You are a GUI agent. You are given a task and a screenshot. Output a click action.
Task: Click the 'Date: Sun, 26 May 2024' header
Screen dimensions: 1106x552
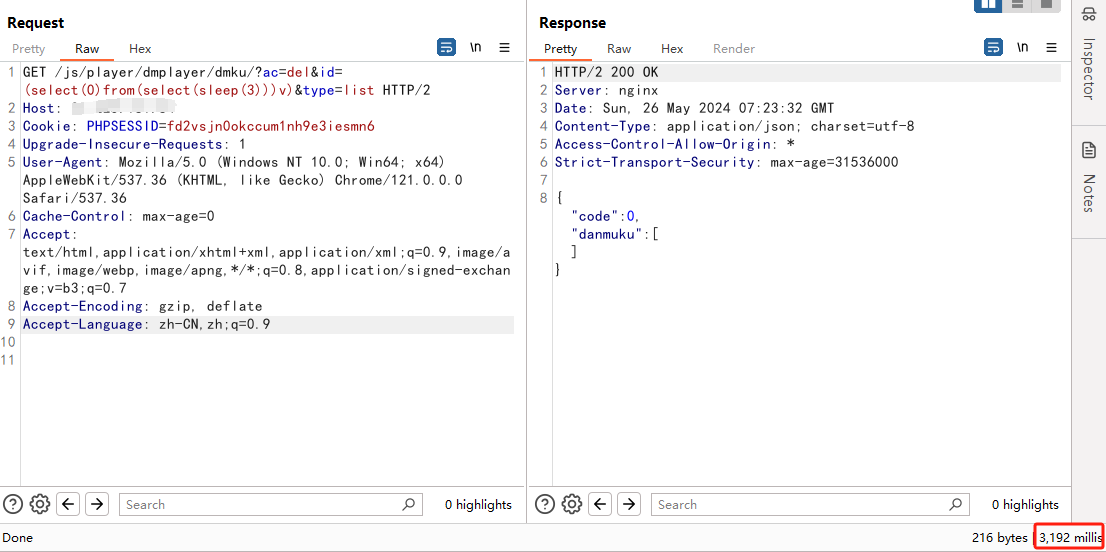tap(695, 108)
